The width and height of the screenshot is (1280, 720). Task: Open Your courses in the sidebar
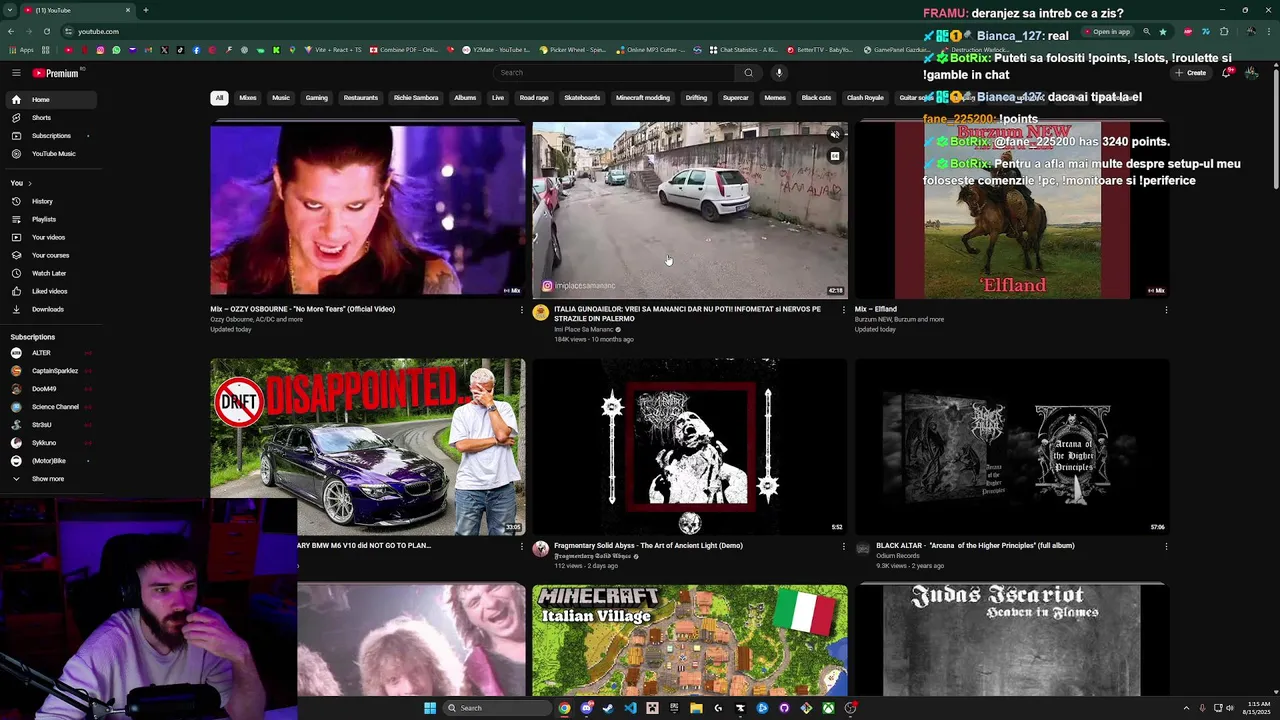click(48, 255)
